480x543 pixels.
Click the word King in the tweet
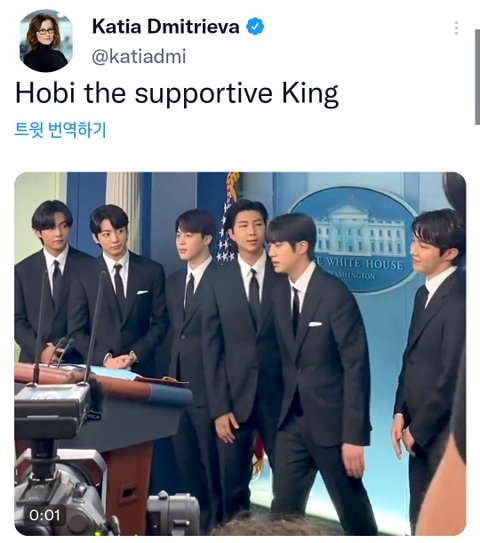click(310, 94)
